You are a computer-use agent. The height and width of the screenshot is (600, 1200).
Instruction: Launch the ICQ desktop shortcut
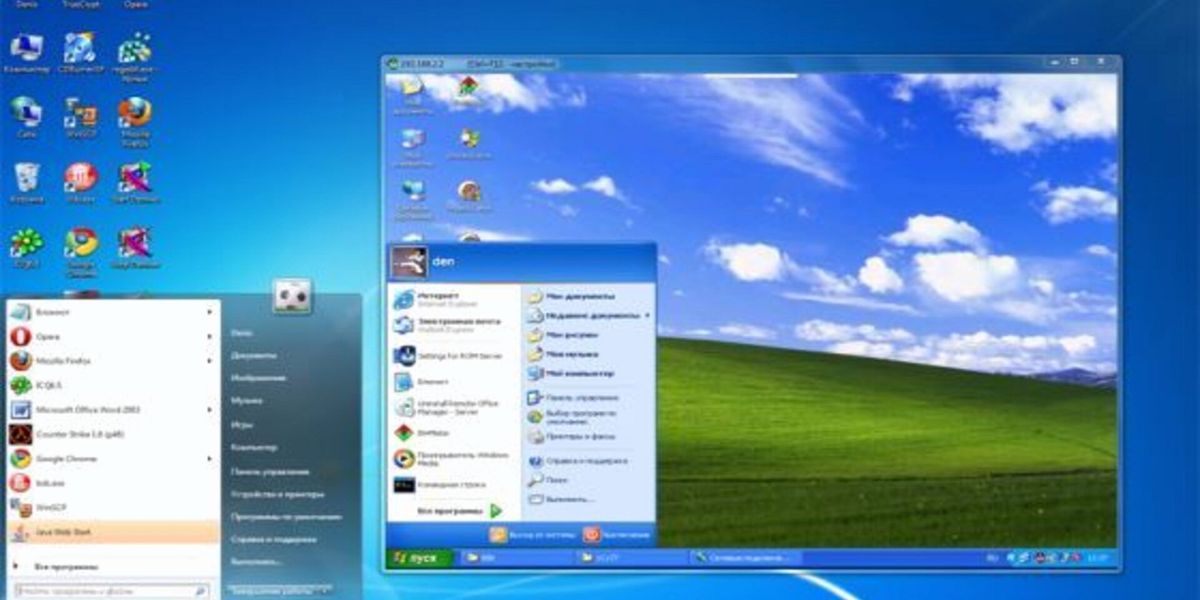[26, 248]
